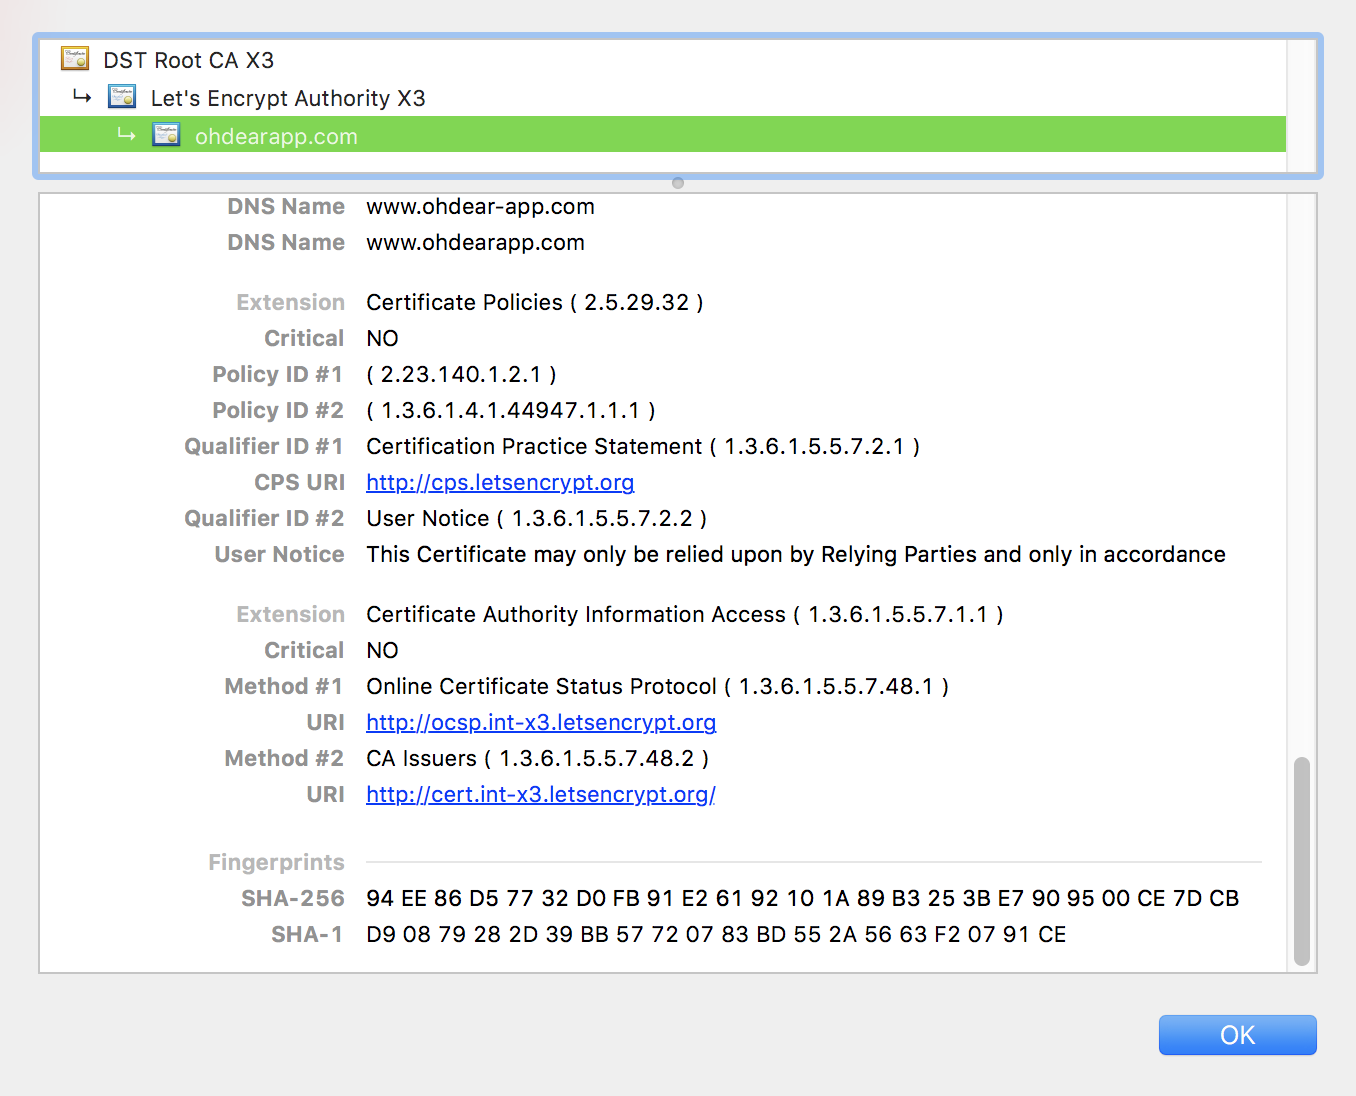Click DNS name www.ohdearapp.com
Screen dimensions: 1356x1096
(x=475, y=243)
